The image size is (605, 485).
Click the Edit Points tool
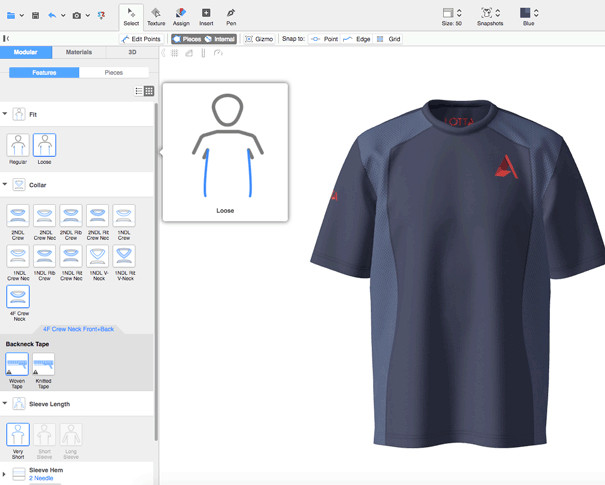coord(140,39)
